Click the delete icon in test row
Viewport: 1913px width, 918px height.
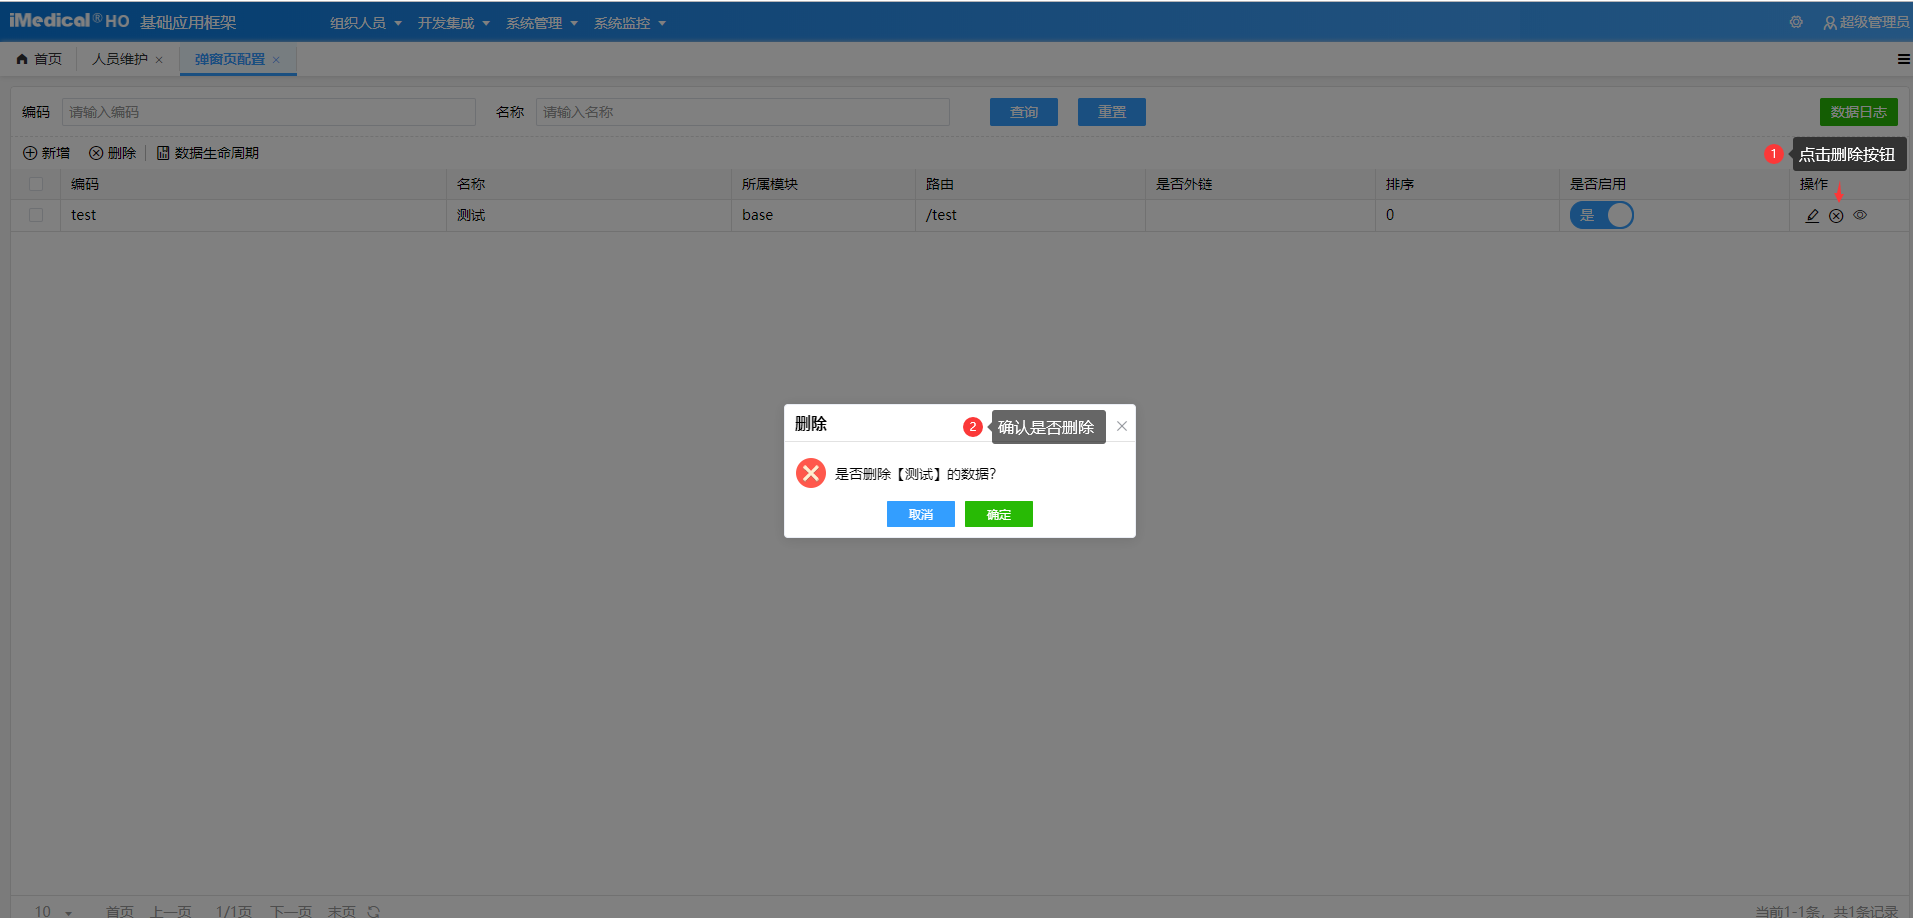[x=1836, y=216]
